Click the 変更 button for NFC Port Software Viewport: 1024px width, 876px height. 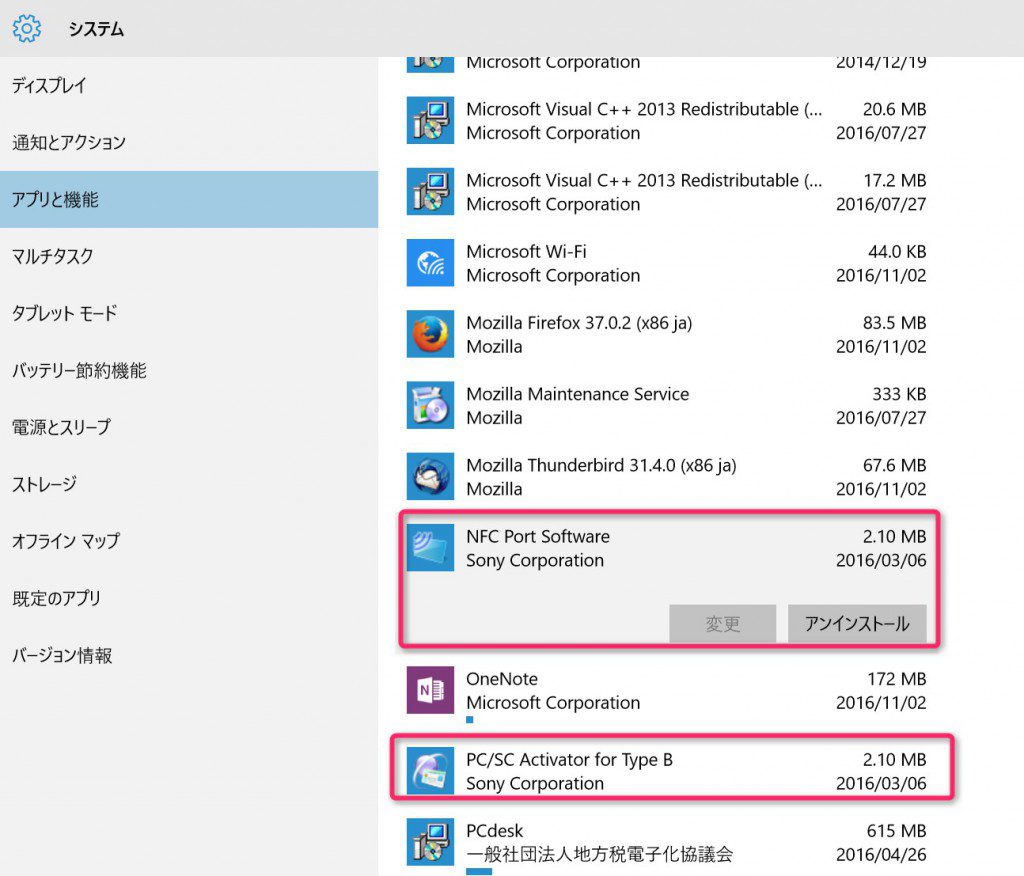pyautogui.click(x=722, y=623)
